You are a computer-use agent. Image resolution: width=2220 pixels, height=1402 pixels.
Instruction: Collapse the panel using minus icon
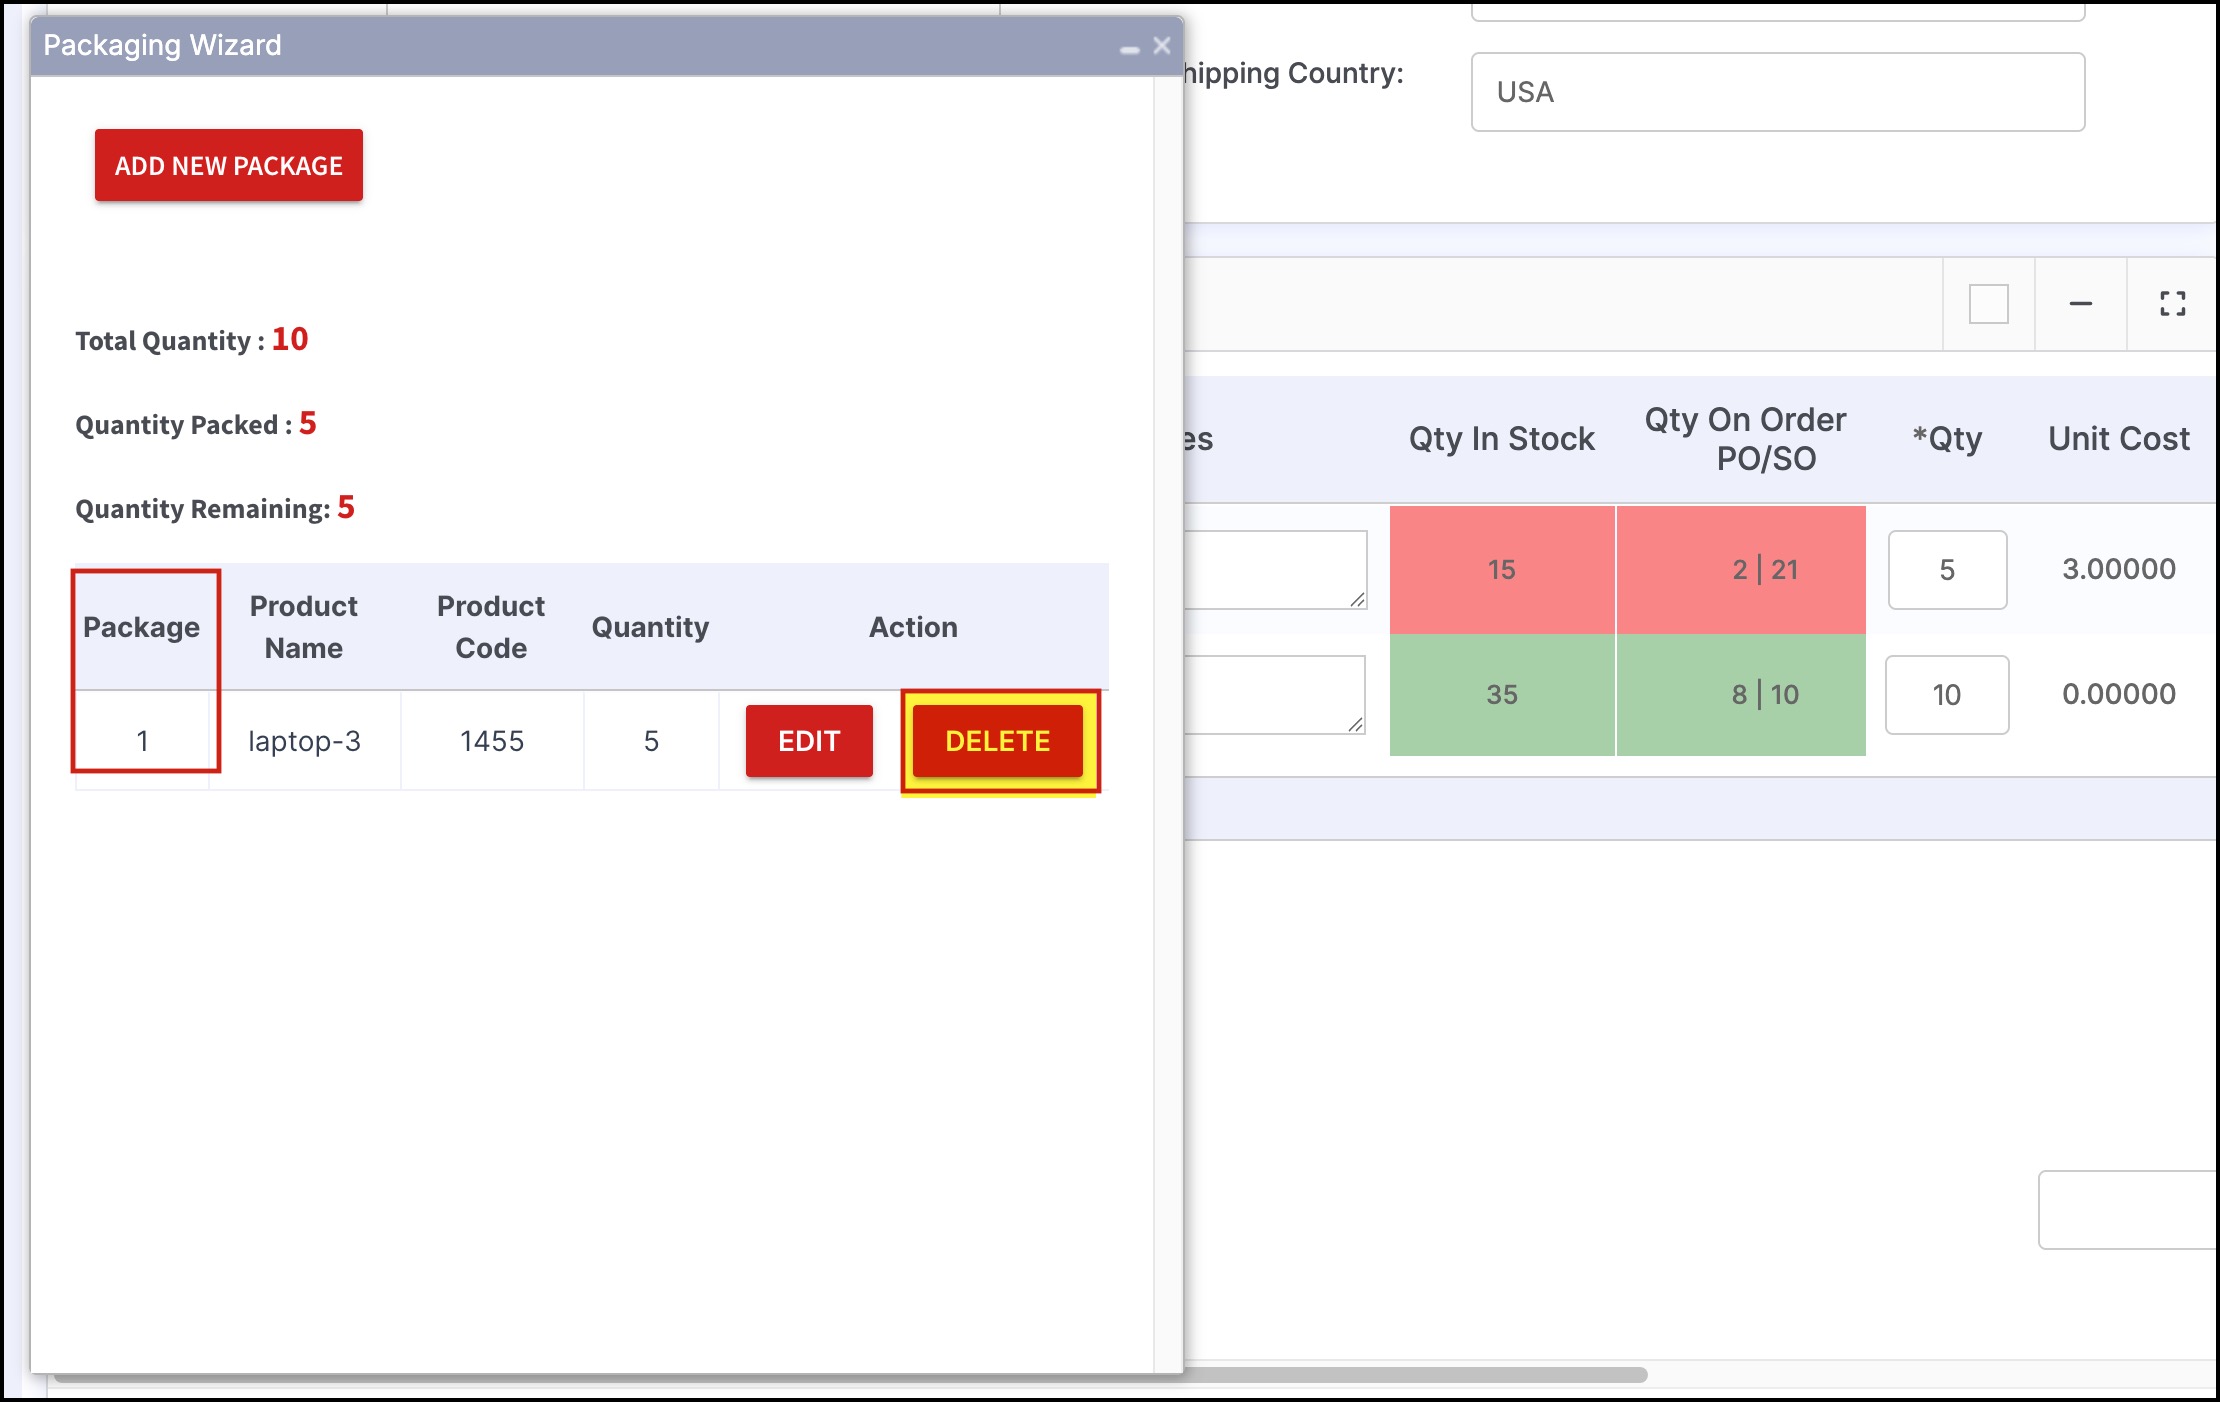point(2080,304)
